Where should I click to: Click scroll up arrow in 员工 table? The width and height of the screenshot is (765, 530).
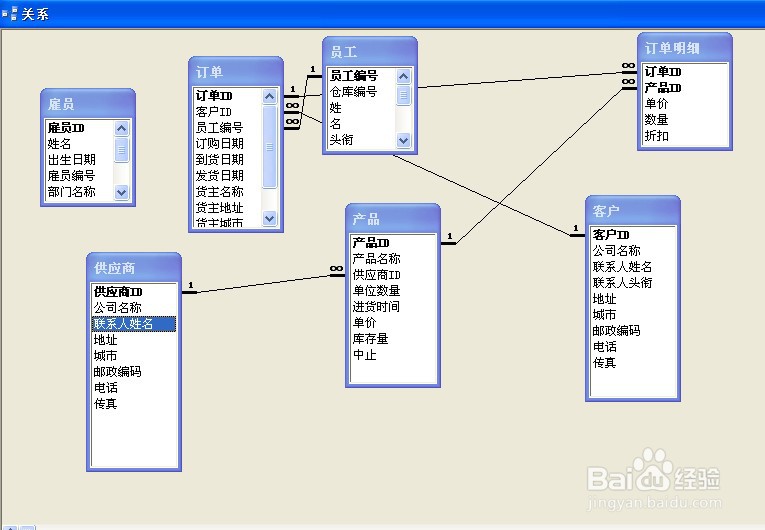pyautogui.click(x=403, y=76)
